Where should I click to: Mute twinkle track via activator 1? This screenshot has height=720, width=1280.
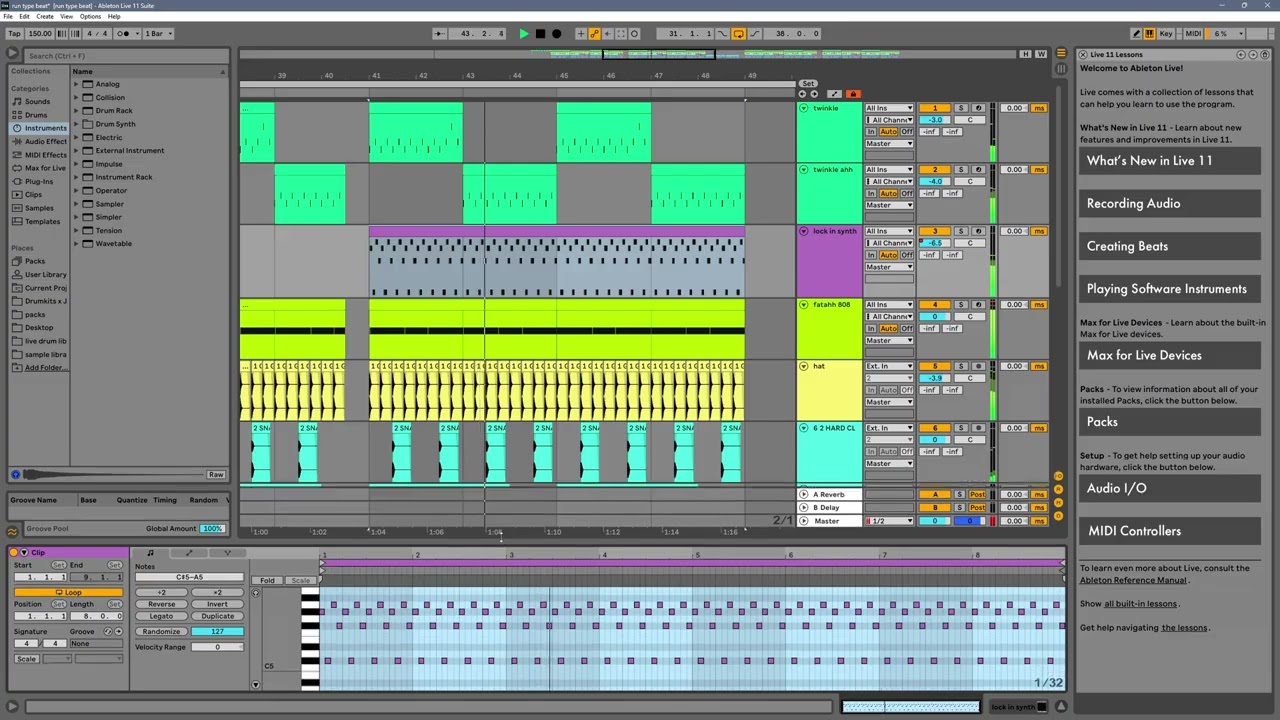click(x=935, y=108)
